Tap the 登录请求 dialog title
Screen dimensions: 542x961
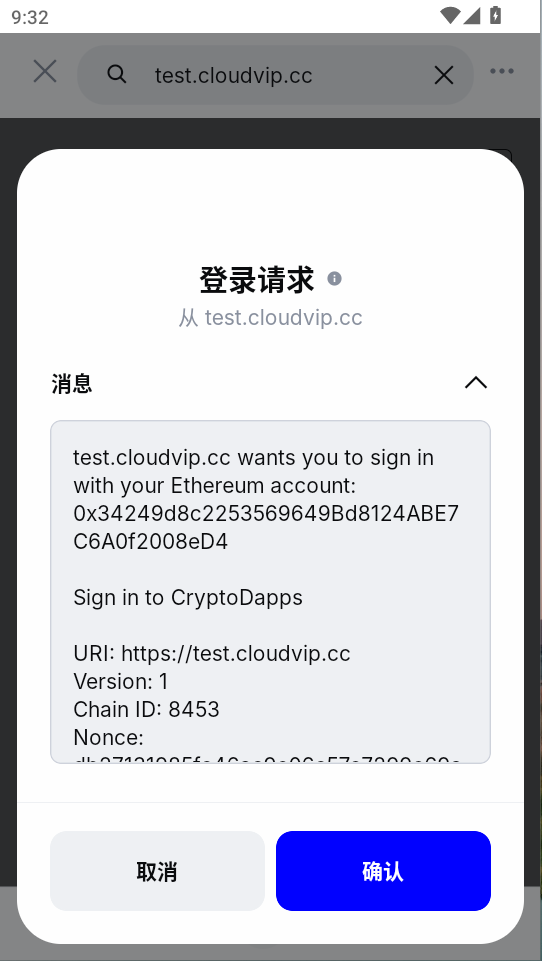[256, 279]
